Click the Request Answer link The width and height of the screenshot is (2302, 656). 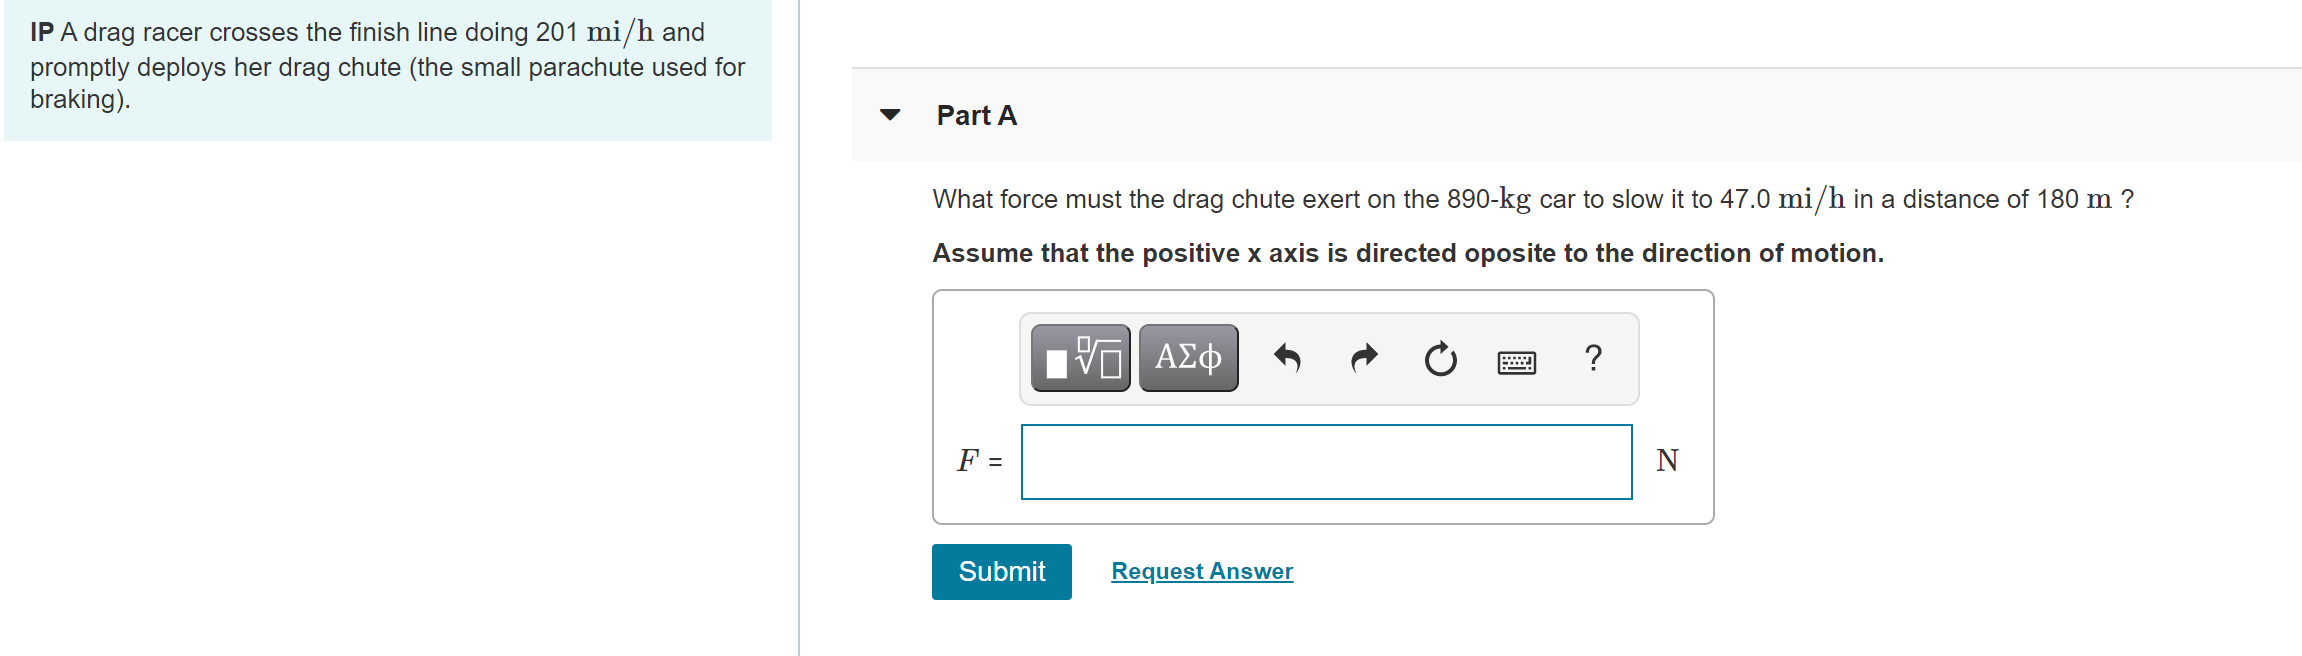1202,571
